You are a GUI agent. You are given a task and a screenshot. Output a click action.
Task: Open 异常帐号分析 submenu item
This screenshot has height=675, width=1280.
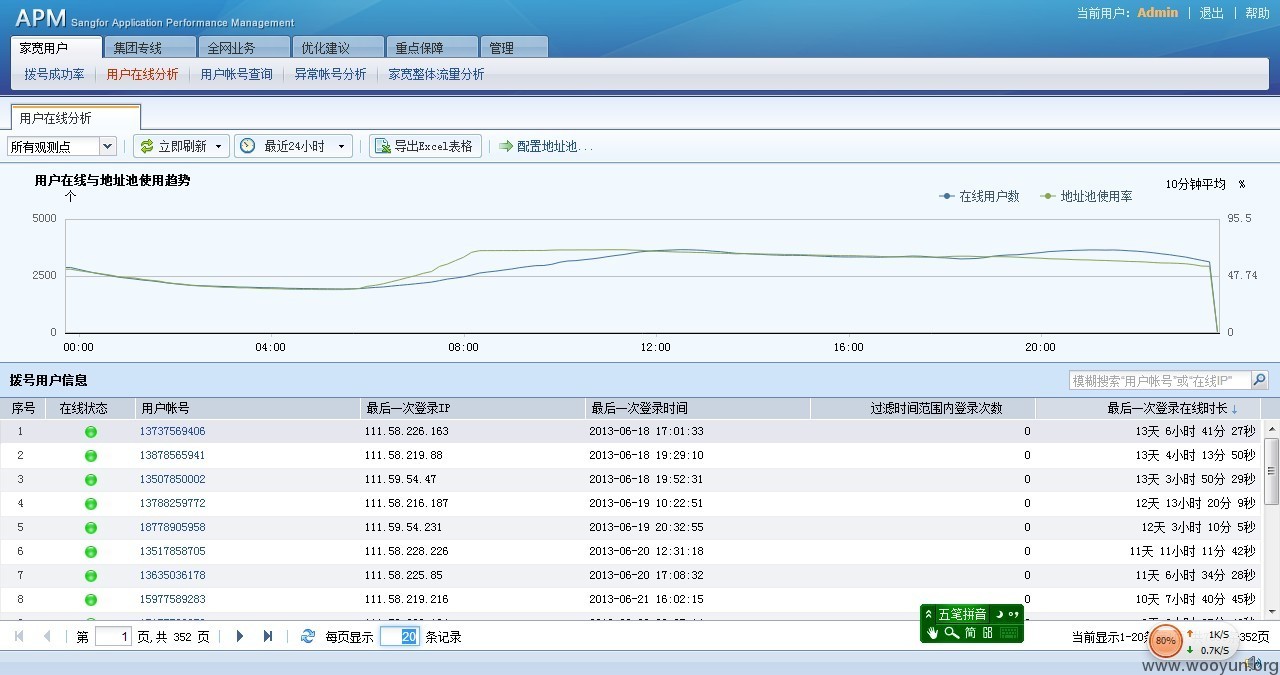coord(330,74)
